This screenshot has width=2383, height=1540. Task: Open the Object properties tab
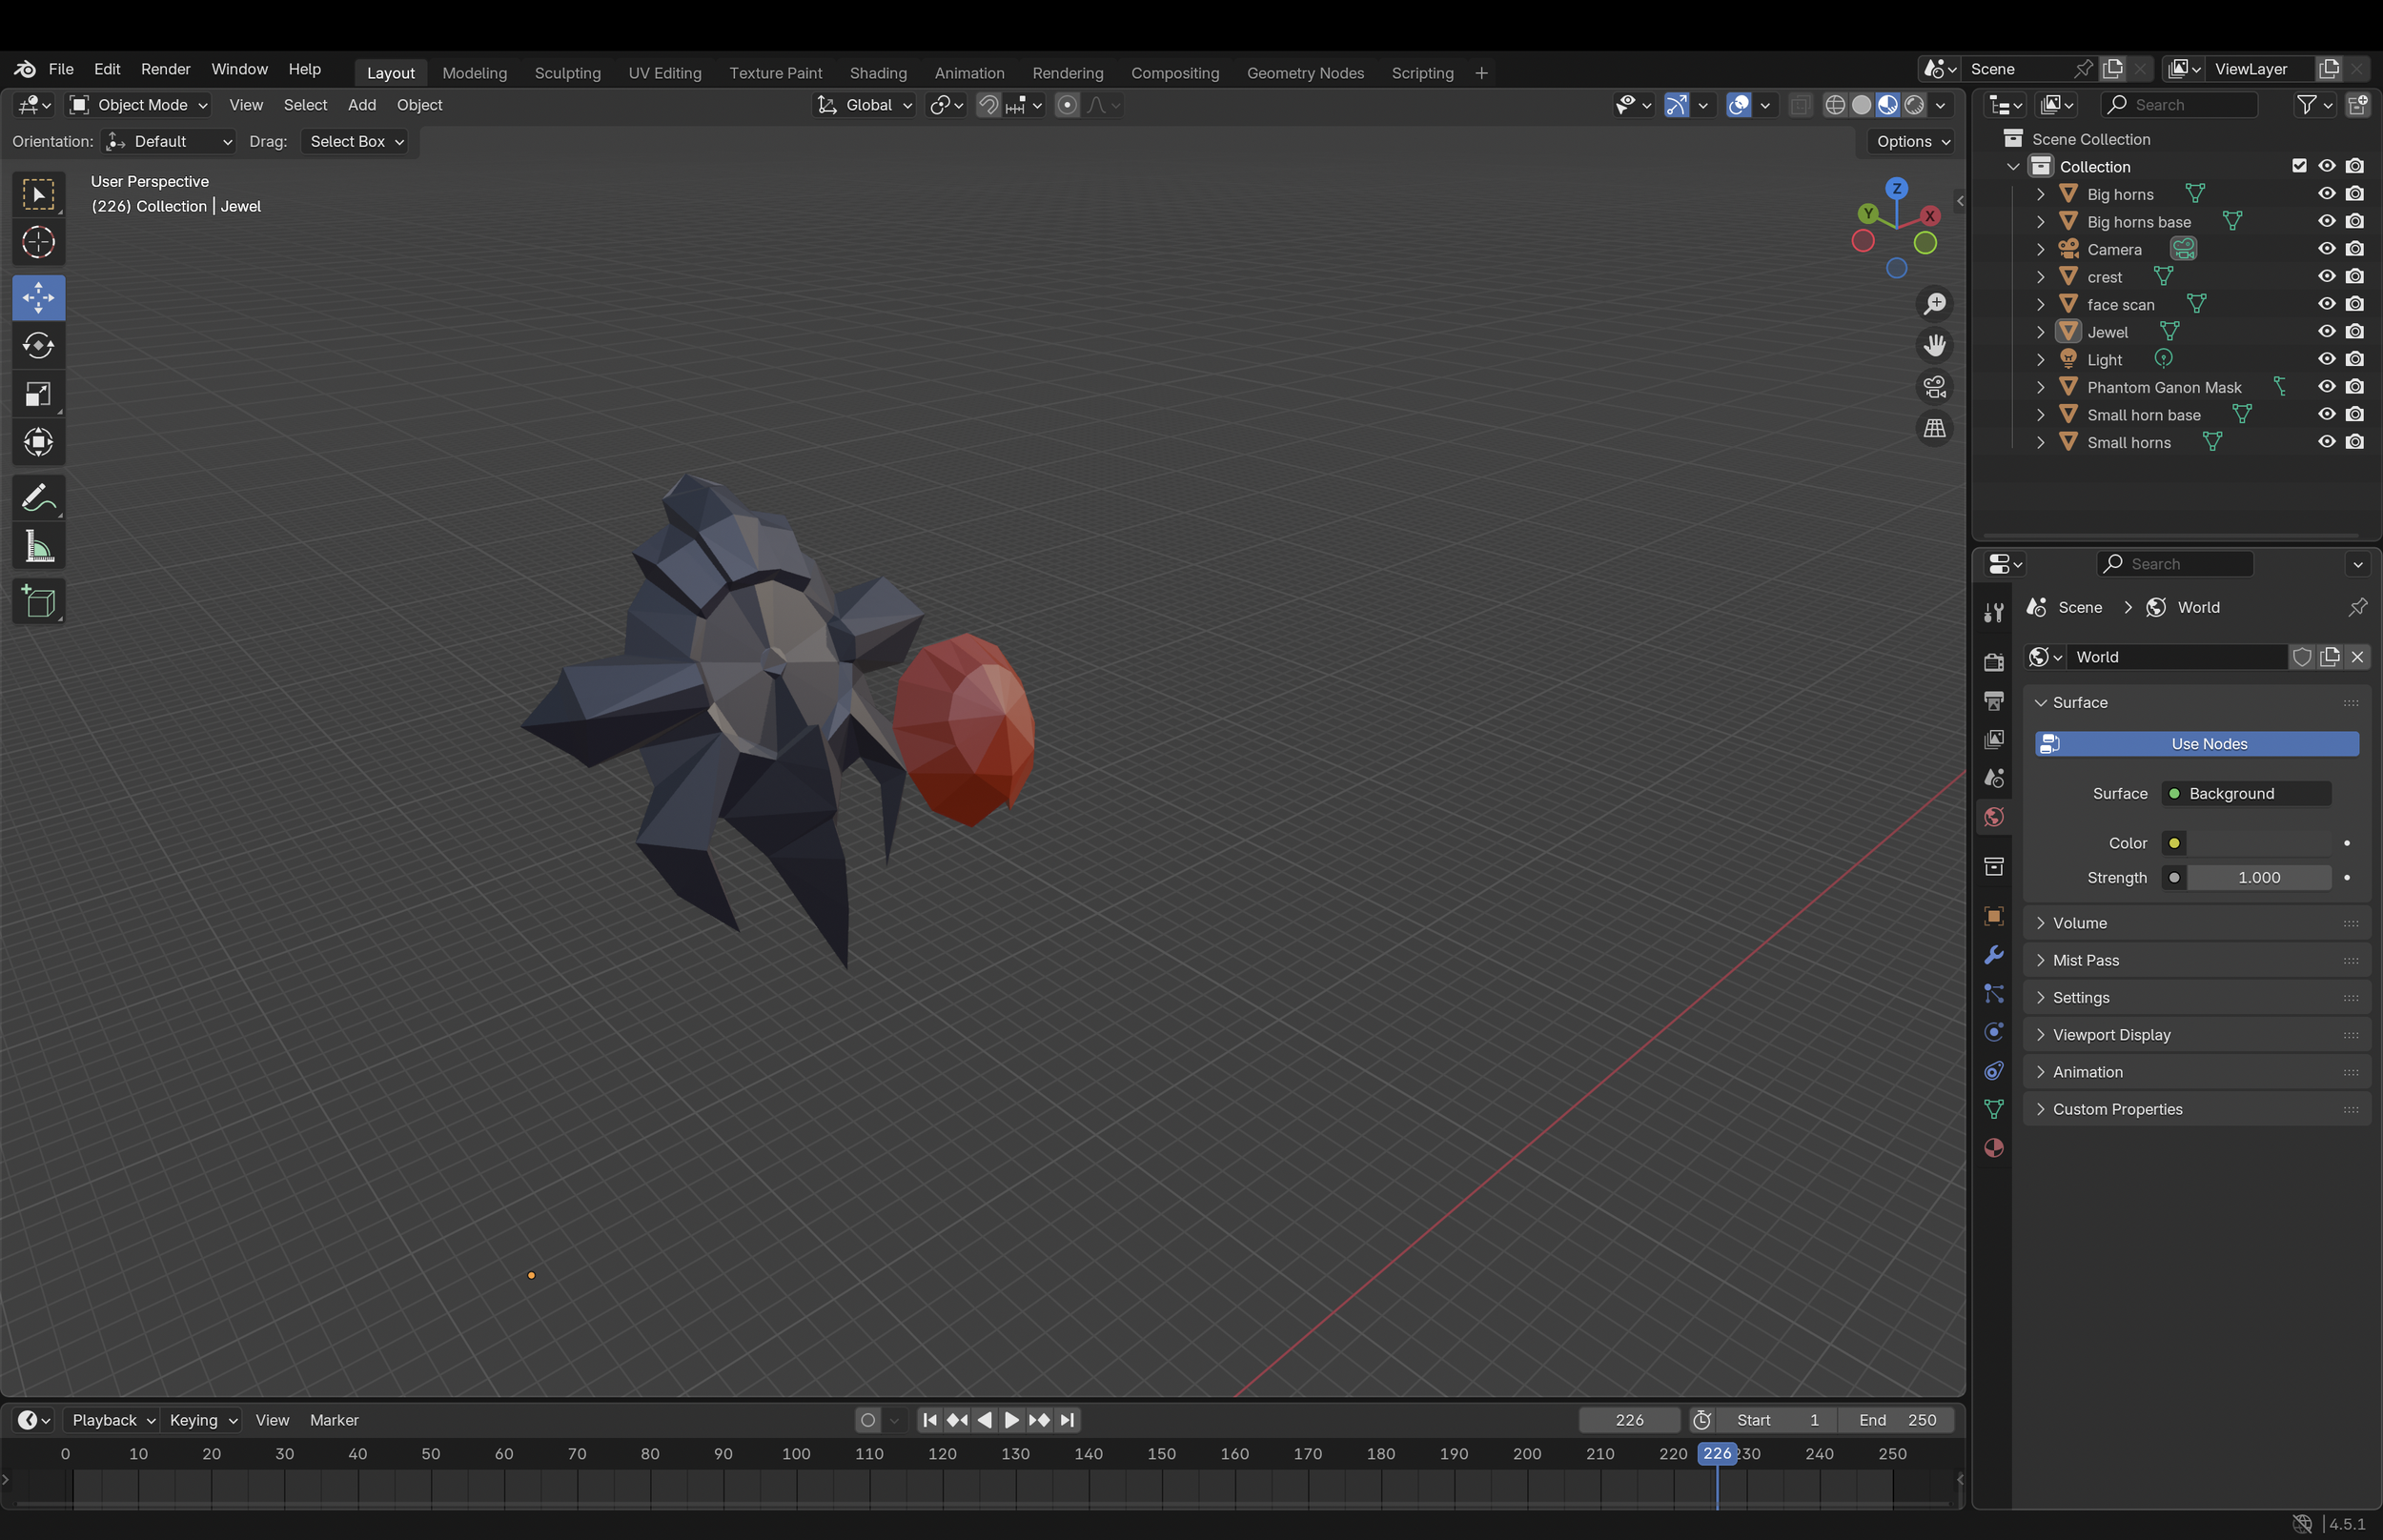tap(1993, 916)
